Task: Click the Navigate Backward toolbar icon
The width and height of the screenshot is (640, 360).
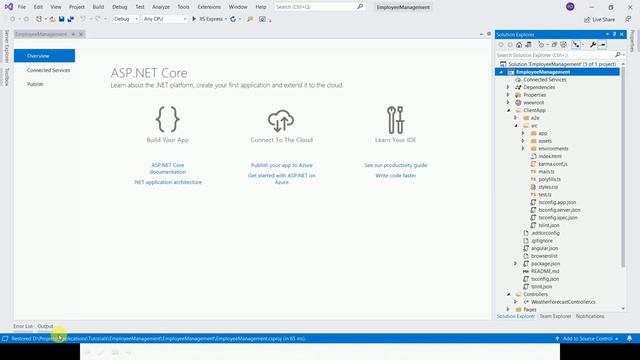Action: pyautogui.click(x=13, y=19)
